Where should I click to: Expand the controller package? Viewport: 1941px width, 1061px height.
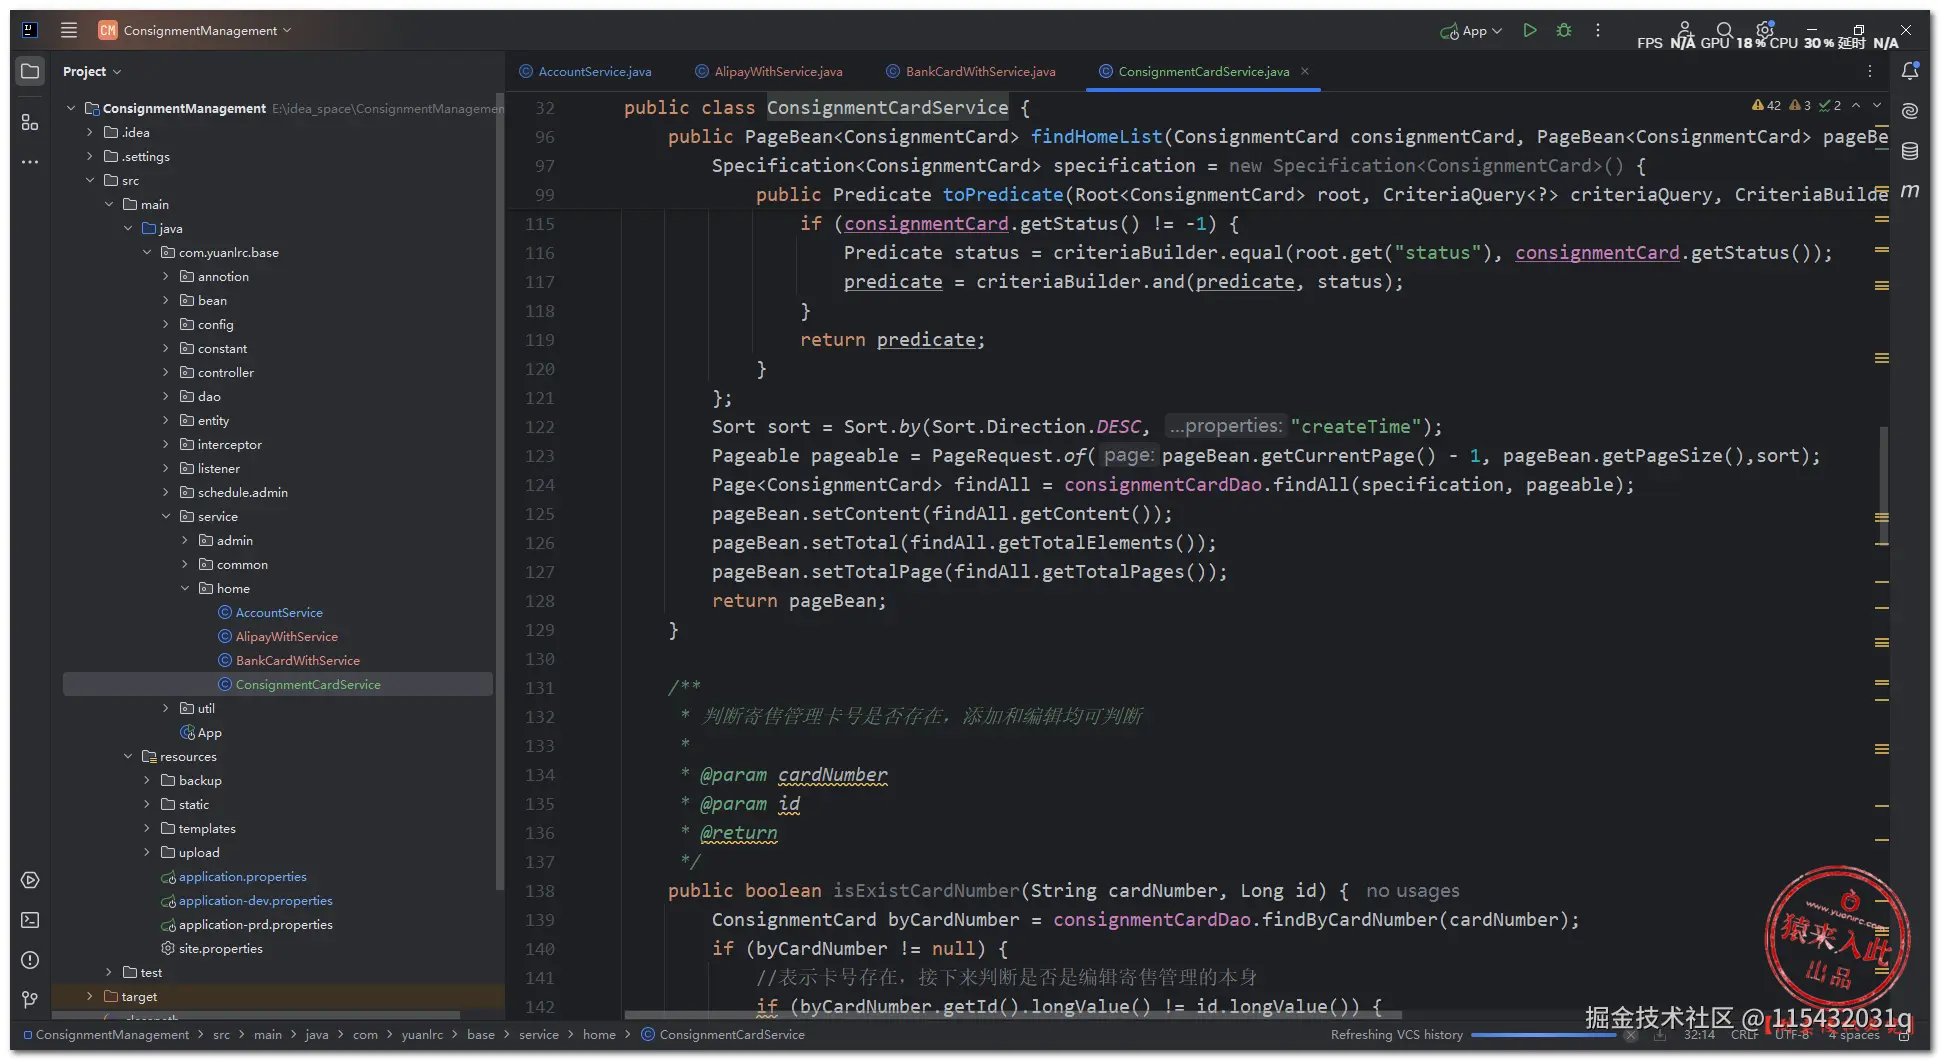pos(166,372)
